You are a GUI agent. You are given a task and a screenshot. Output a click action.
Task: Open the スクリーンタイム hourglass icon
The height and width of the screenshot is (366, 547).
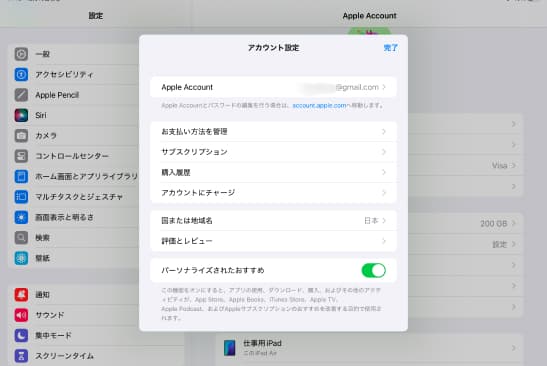click(21, 356)
